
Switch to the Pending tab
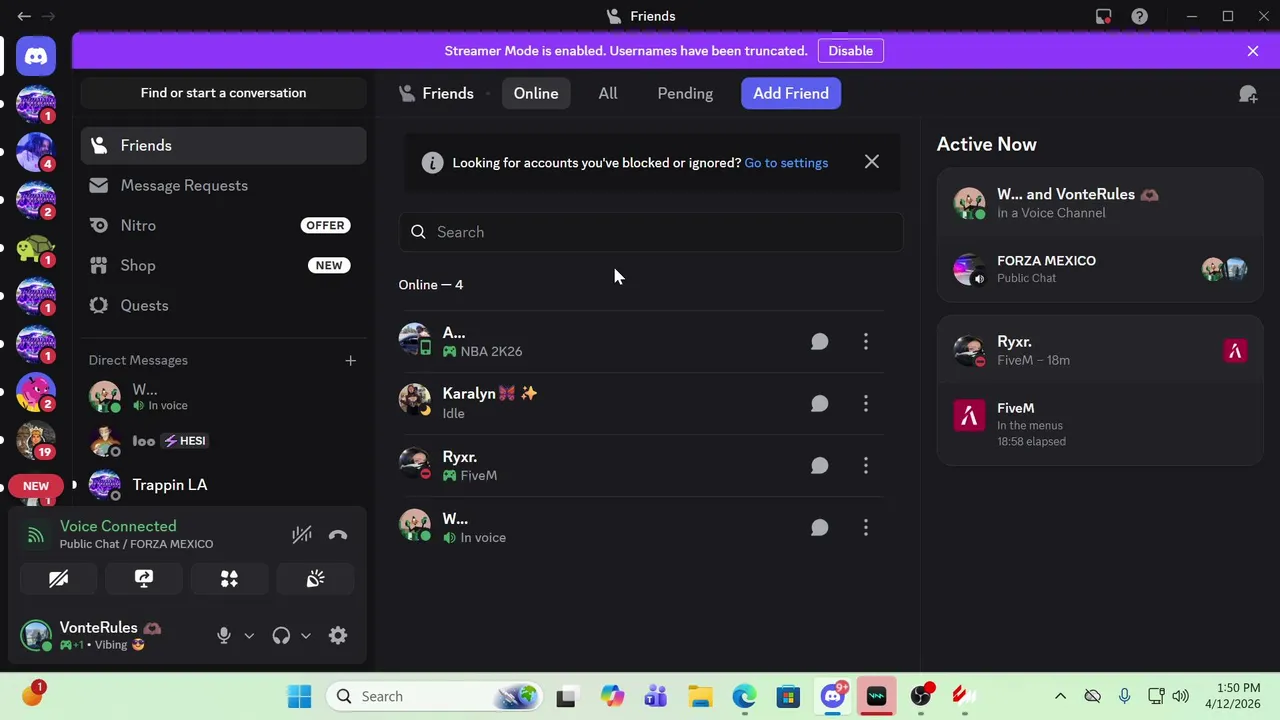pos(685,94)
